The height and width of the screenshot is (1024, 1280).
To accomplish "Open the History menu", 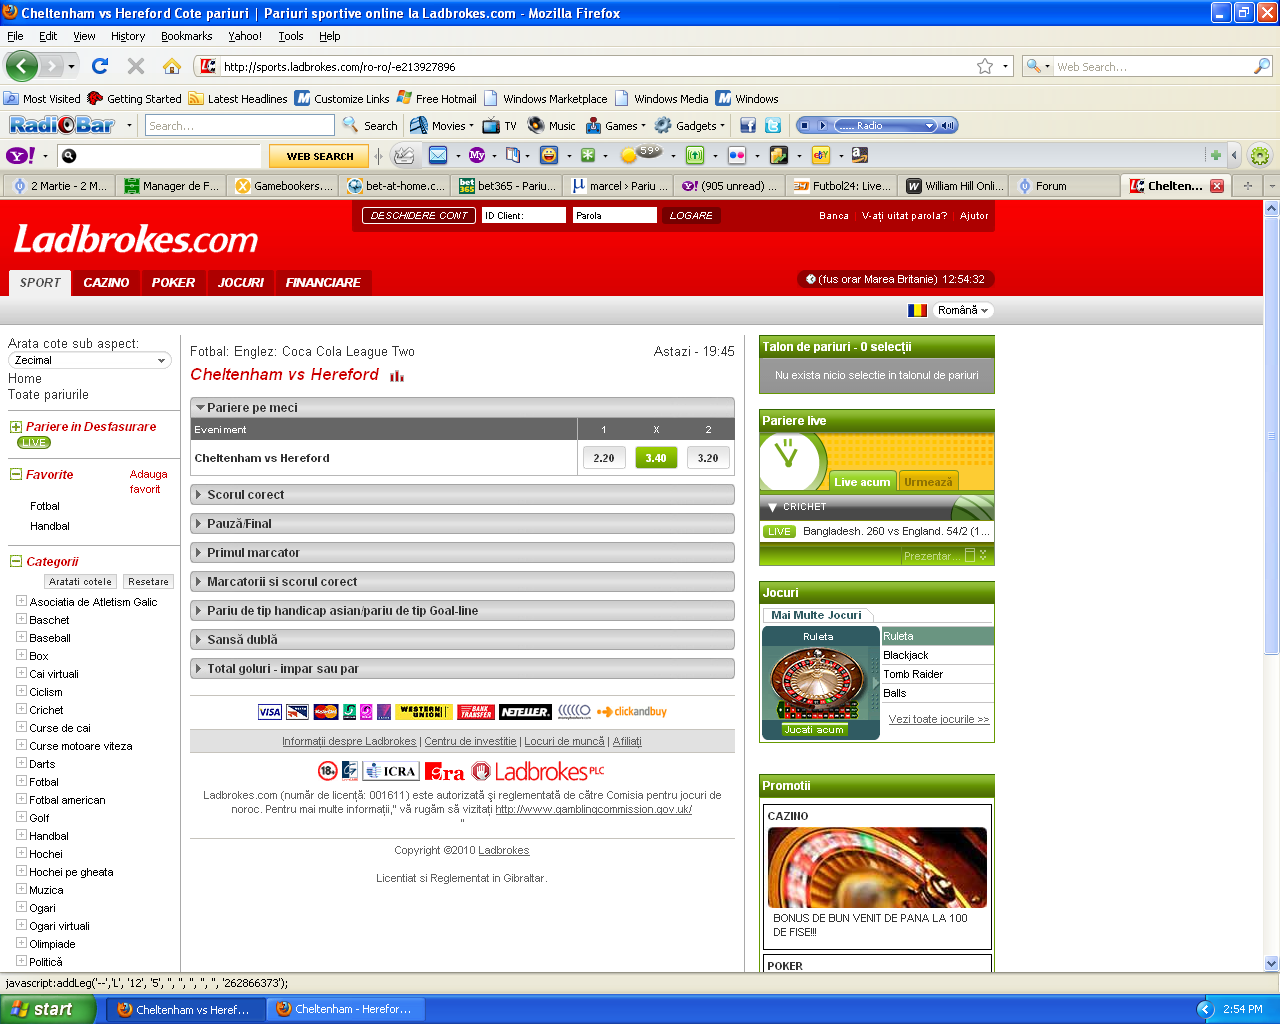I will point(128,36).
